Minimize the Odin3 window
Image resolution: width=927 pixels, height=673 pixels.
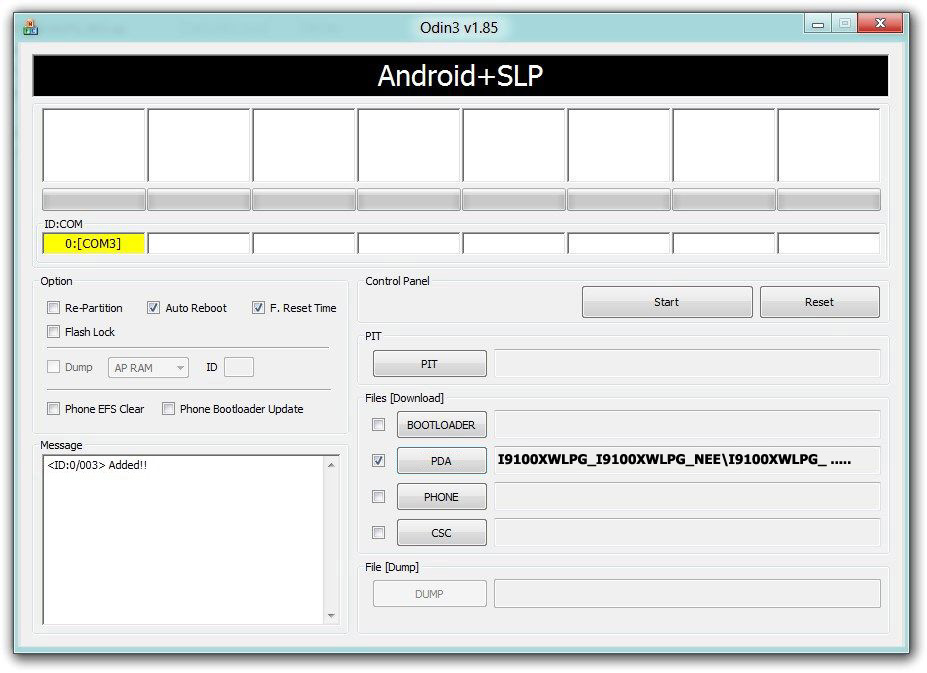818,24
